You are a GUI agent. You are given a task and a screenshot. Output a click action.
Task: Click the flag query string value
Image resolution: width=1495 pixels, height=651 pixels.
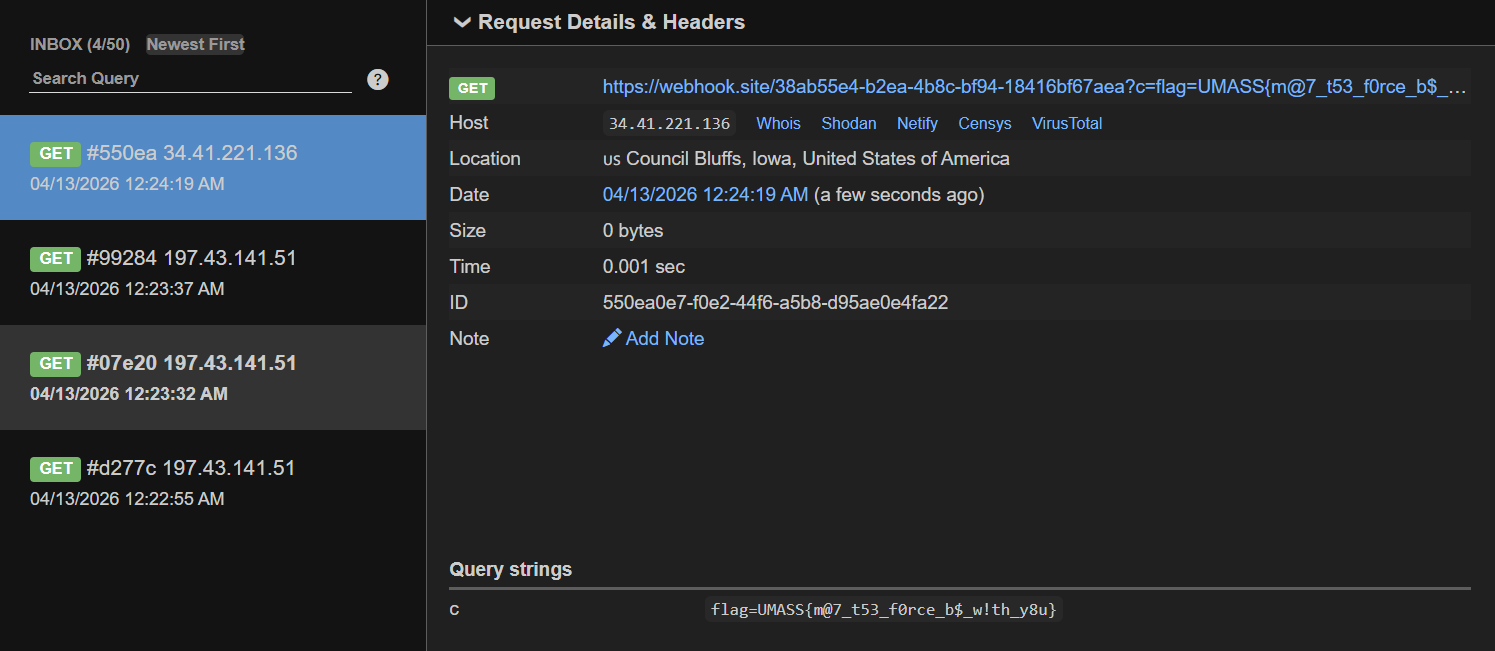tap(883, 609)
